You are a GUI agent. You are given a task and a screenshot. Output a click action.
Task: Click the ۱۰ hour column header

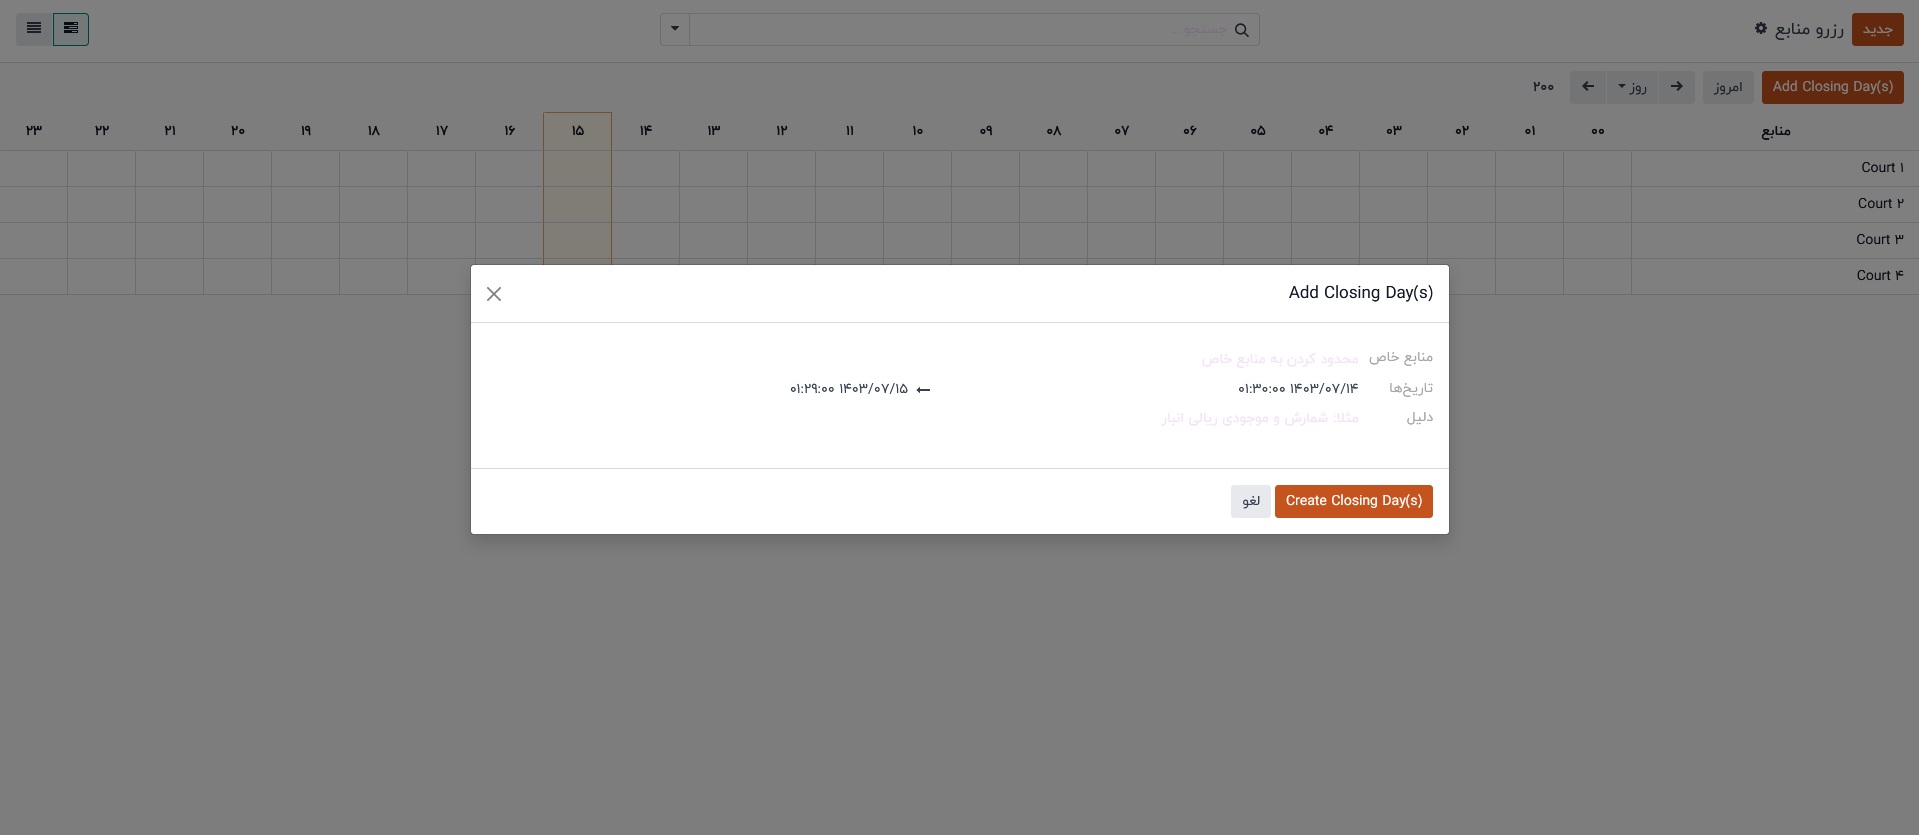point(918,131)
